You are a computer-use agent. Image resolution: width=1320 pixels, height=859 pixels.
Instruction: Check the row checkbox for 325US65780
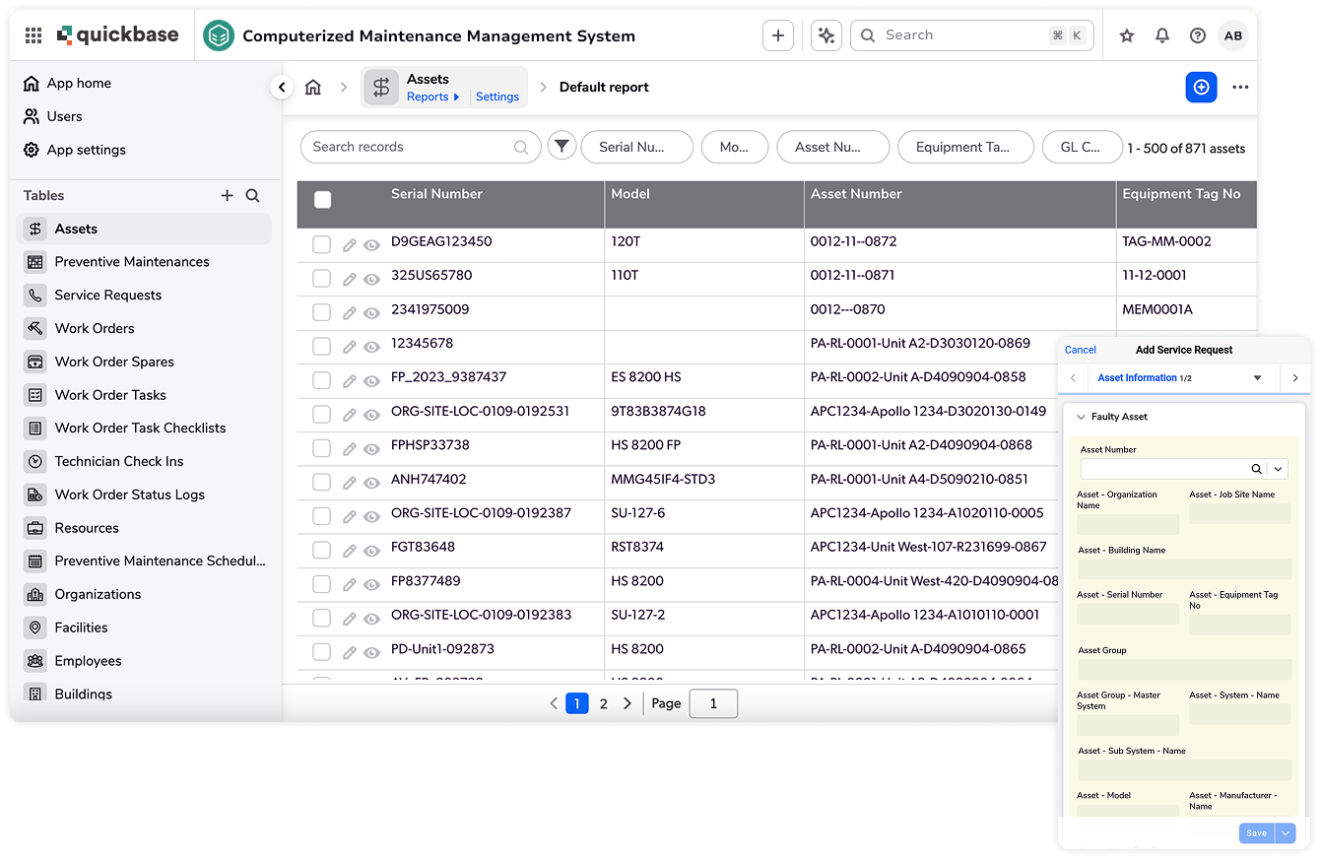tap(321, 277)
